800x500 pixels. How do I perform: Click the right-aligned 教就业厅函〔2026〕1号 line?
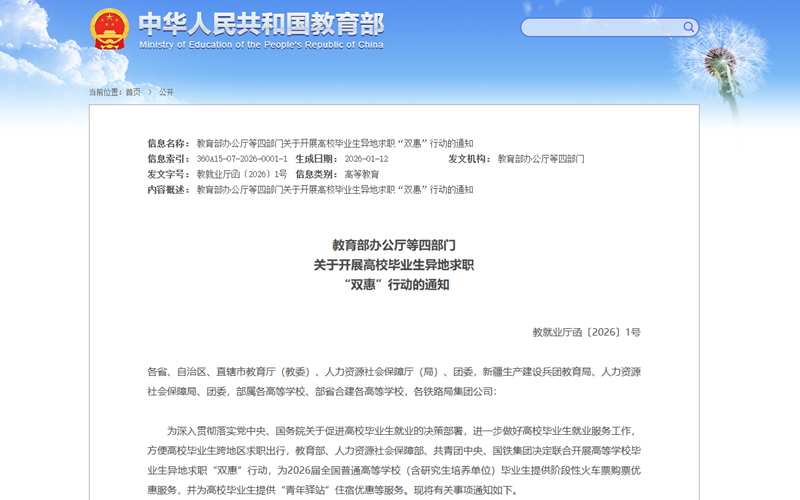click(586, 331)
